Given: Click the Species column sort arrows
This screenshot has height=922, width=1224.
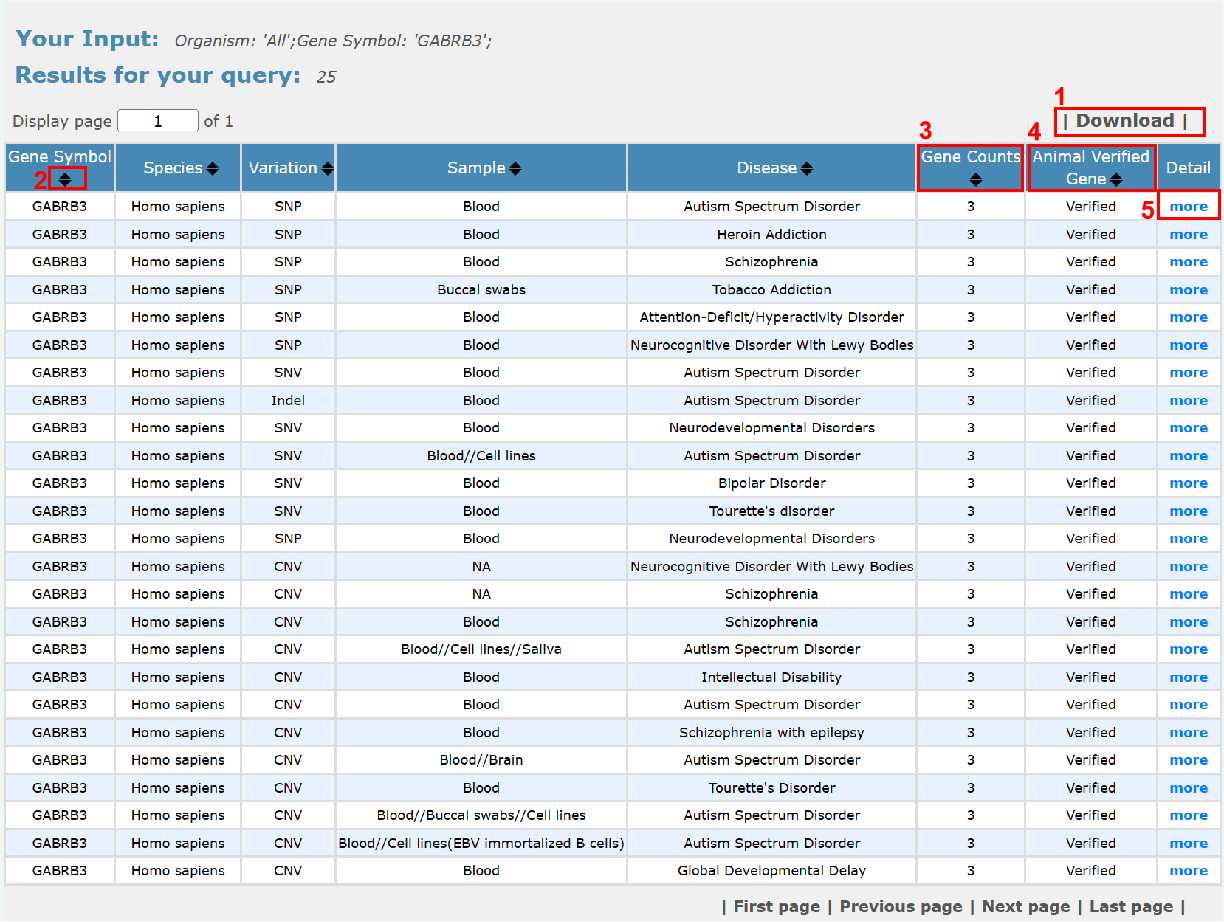Looking at the screenshot, I should (x=213, y=169).
